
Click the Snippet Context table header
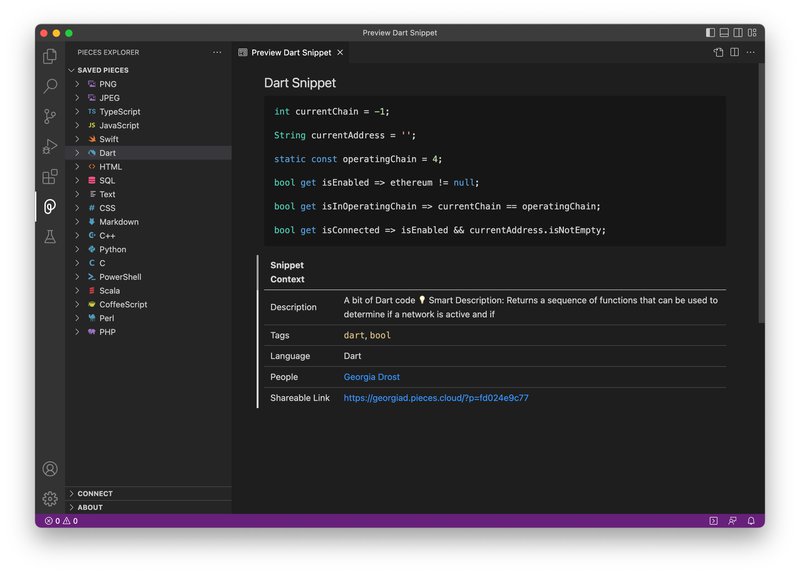coord(287,272)
